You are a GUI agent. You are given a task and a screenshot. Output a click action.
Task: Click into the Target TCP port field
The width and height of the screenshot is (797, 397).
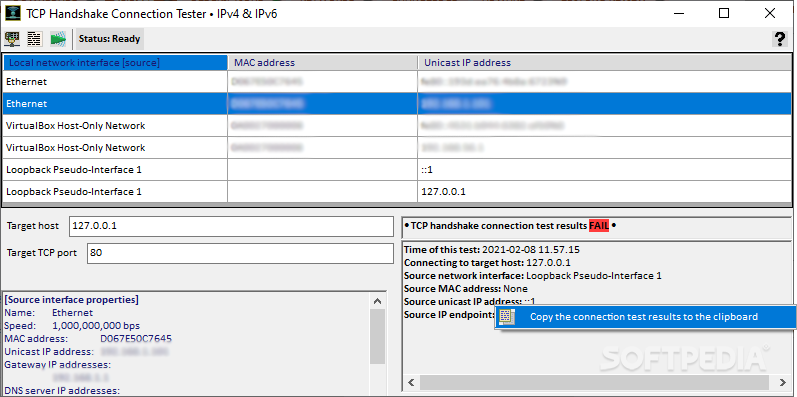(240, 253)
